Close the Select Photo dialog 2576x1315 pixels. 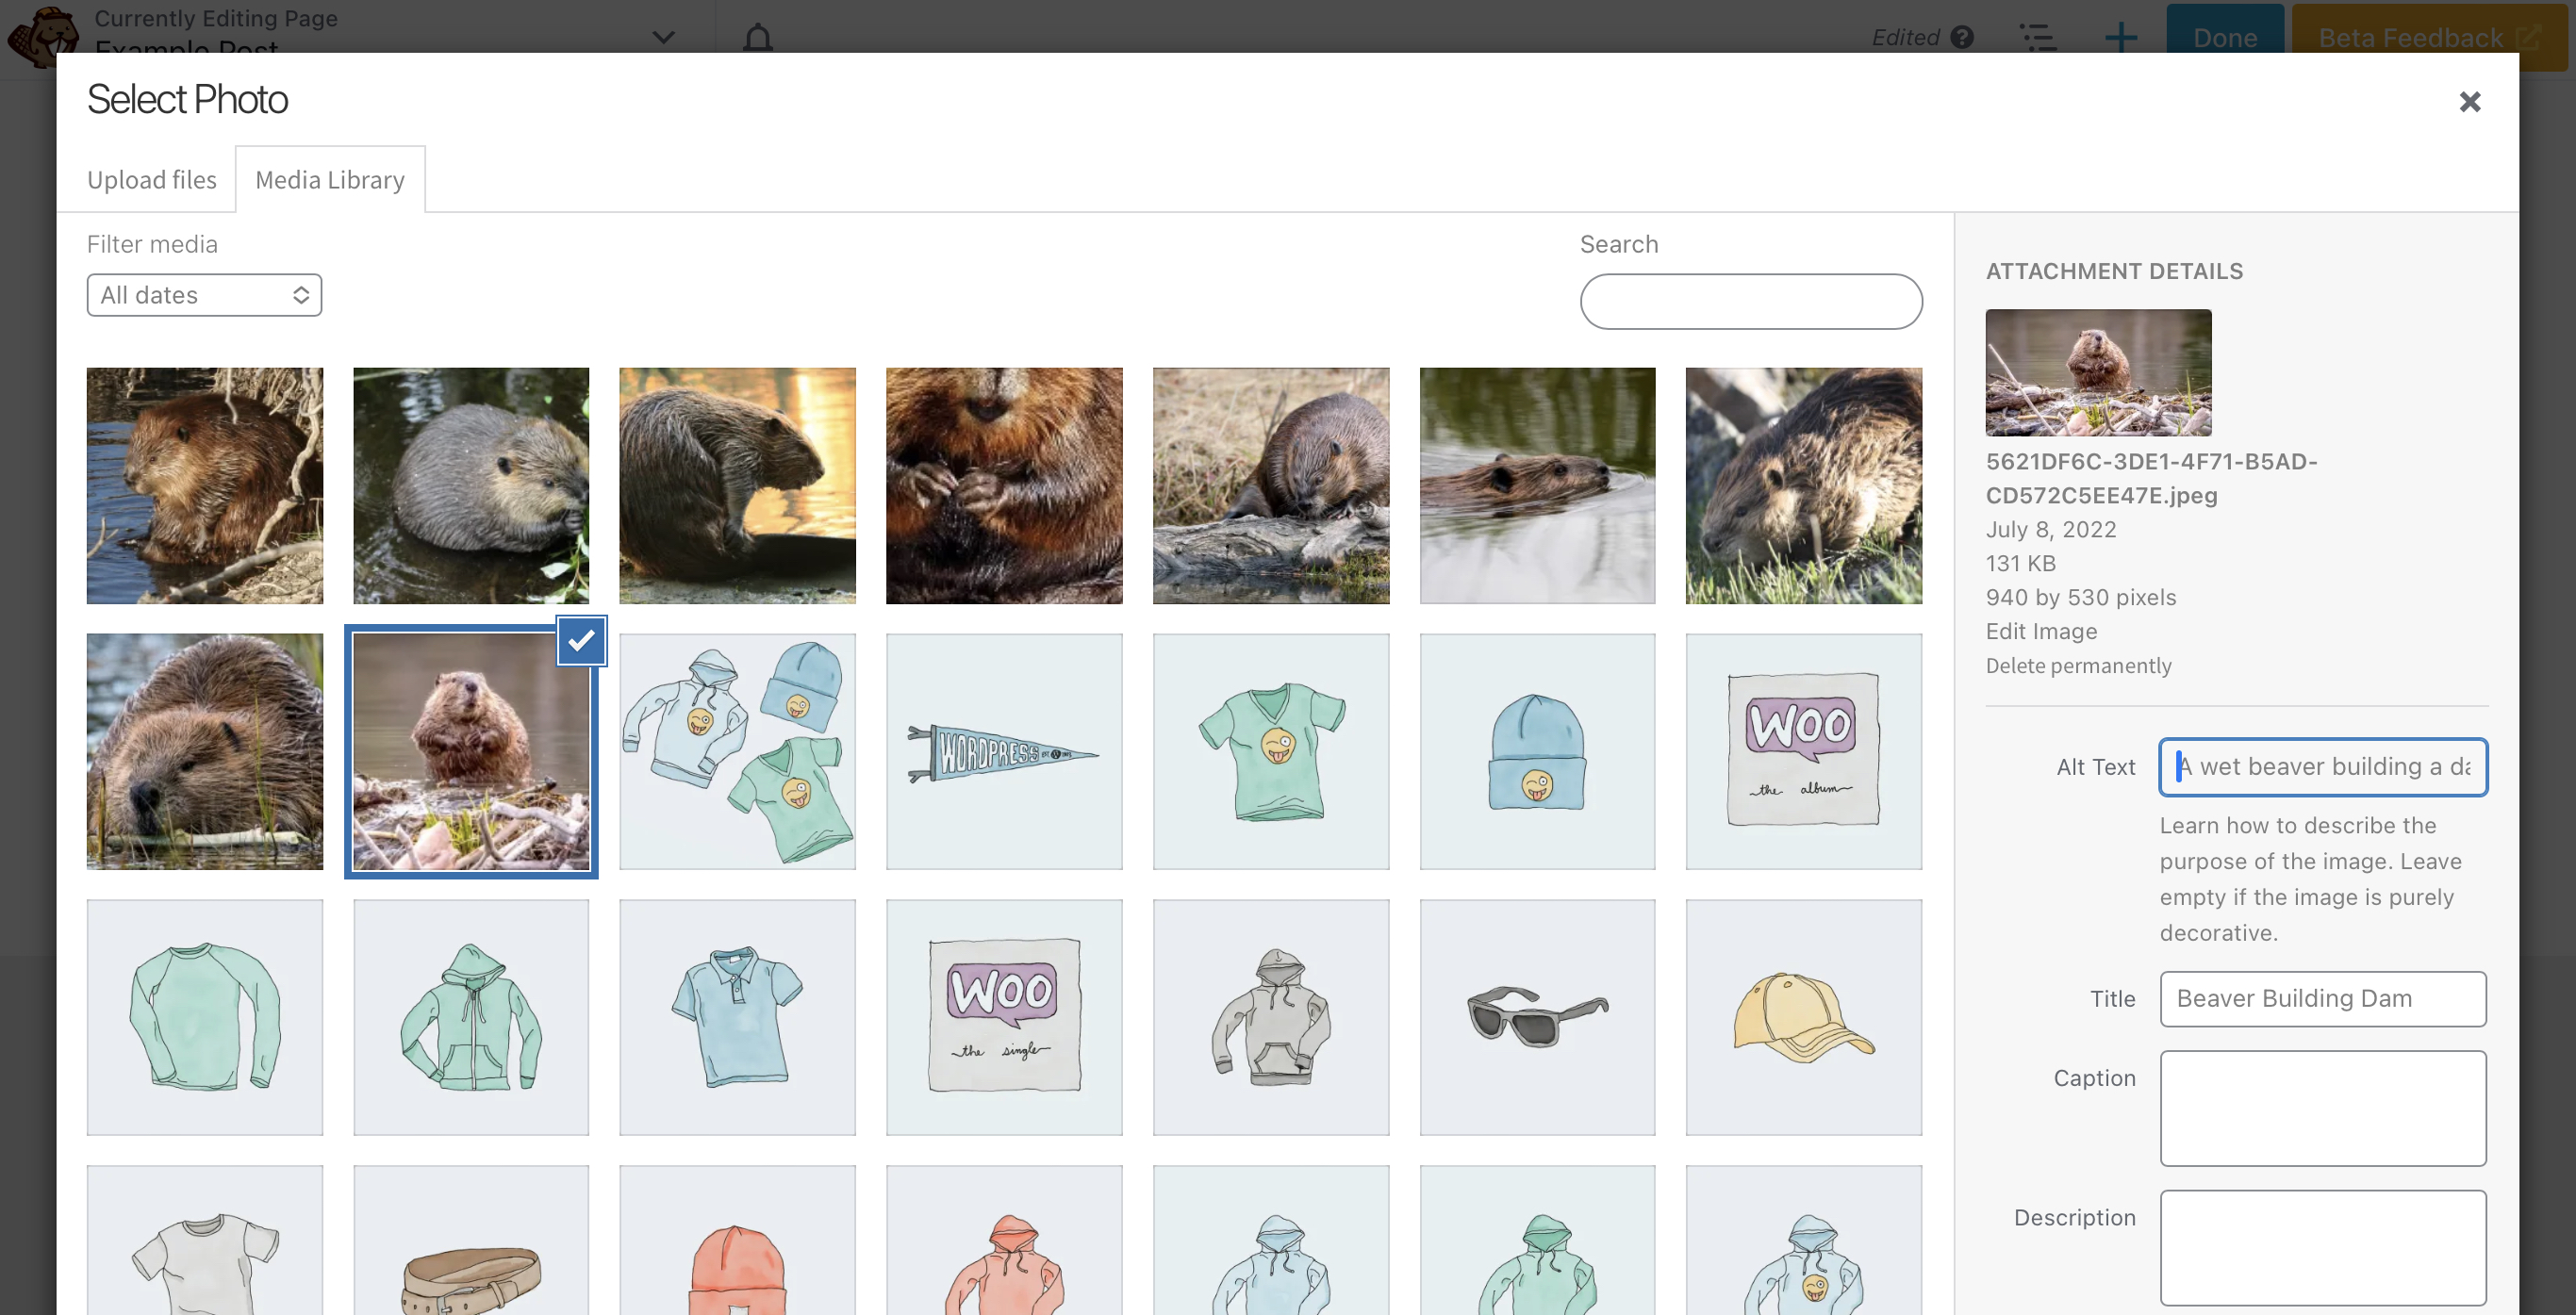pos(2469,102)
